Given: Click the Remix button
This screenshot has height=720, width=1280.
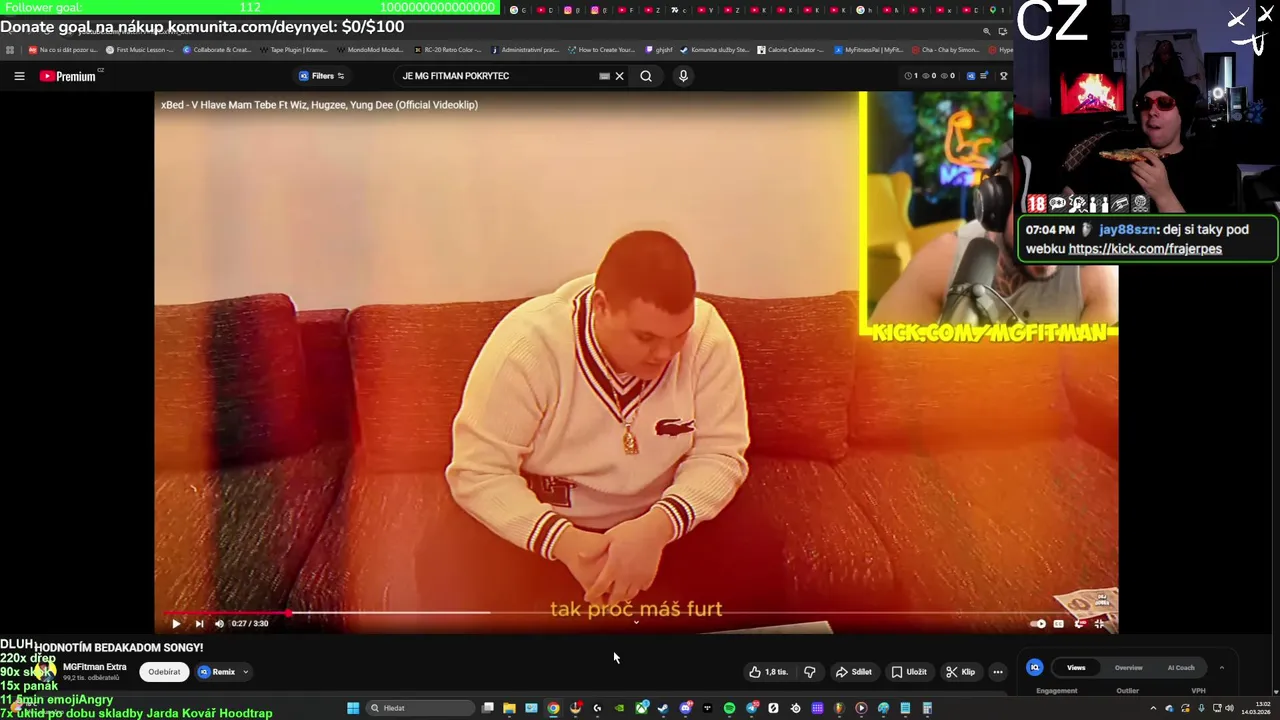Looking at the screenshot, I should [x=217, y=672].
